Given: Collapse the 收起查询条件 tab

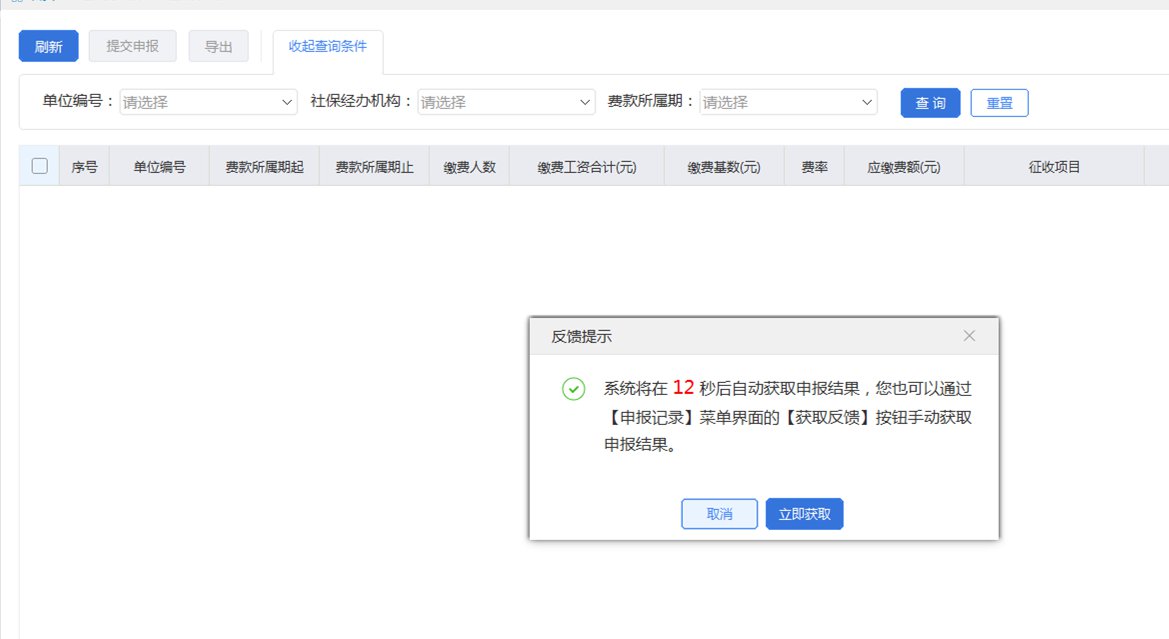Looking at the screenshot, I should click(x=327, y=46).
